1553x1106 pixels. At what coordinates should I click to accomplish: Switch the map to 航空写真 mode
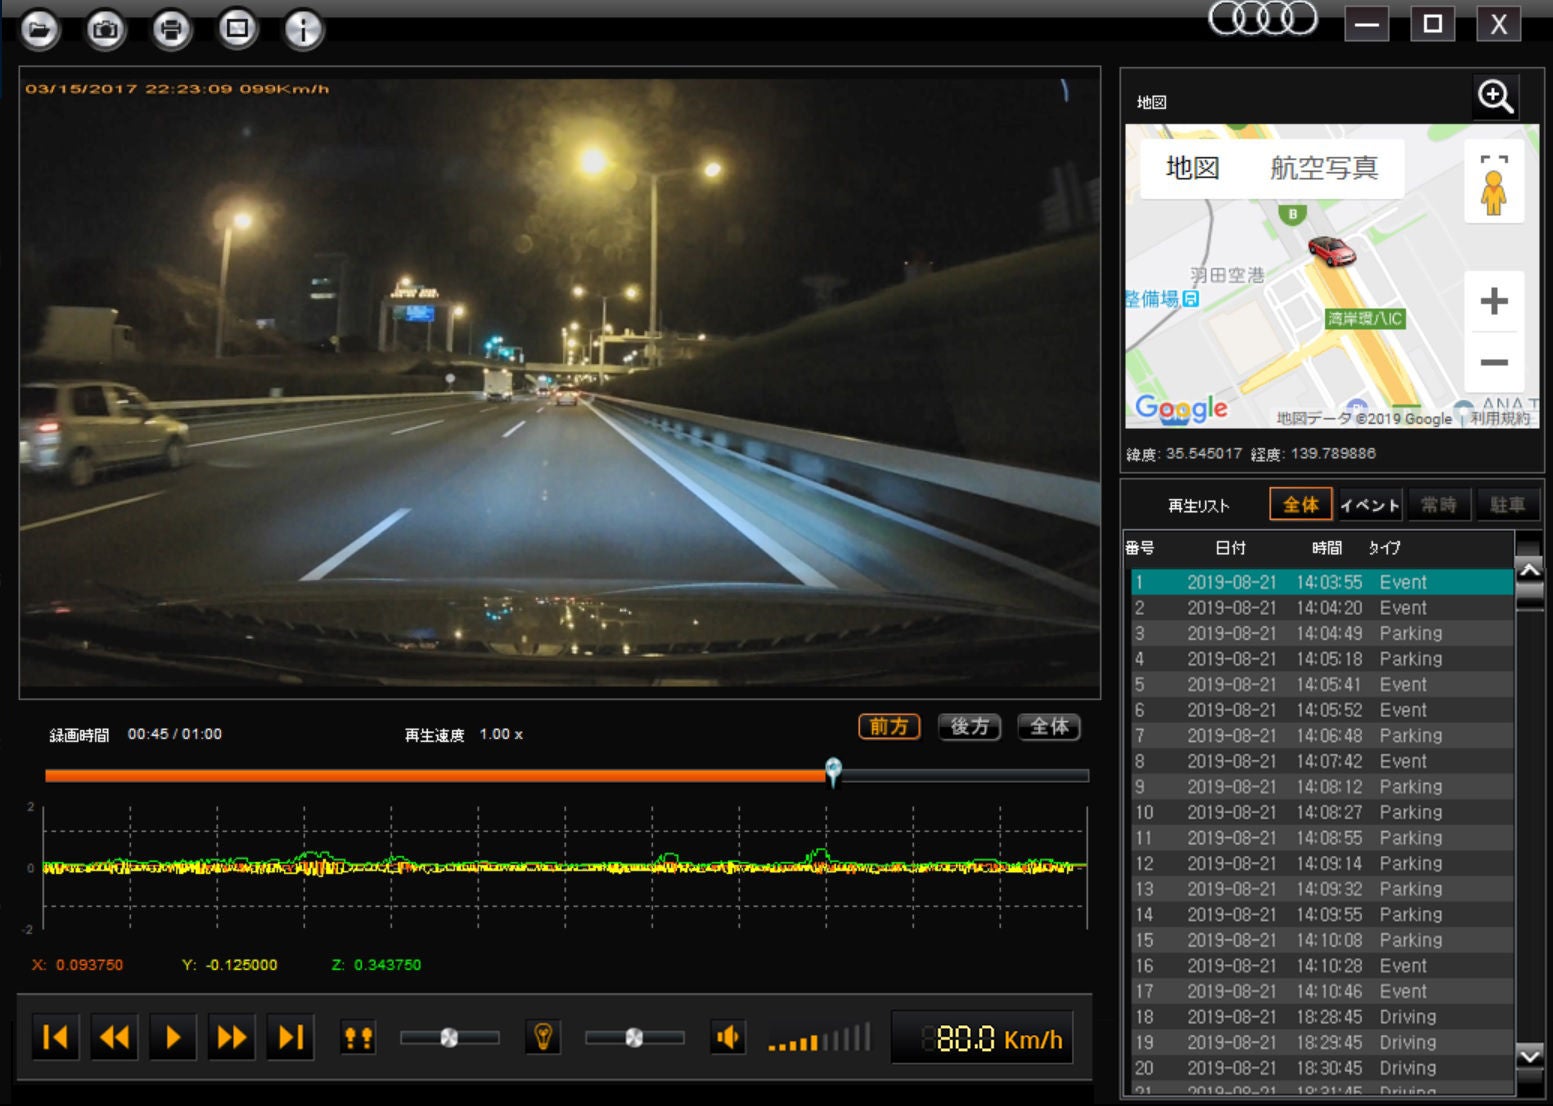click(x=1324, y=168)
